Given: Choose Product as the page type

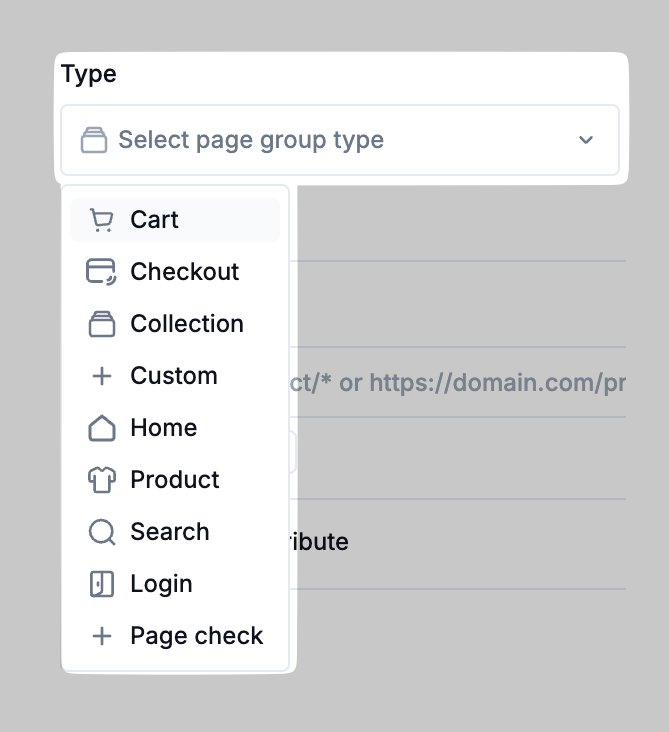Looking at the screenshot, I should coord(175,480).
